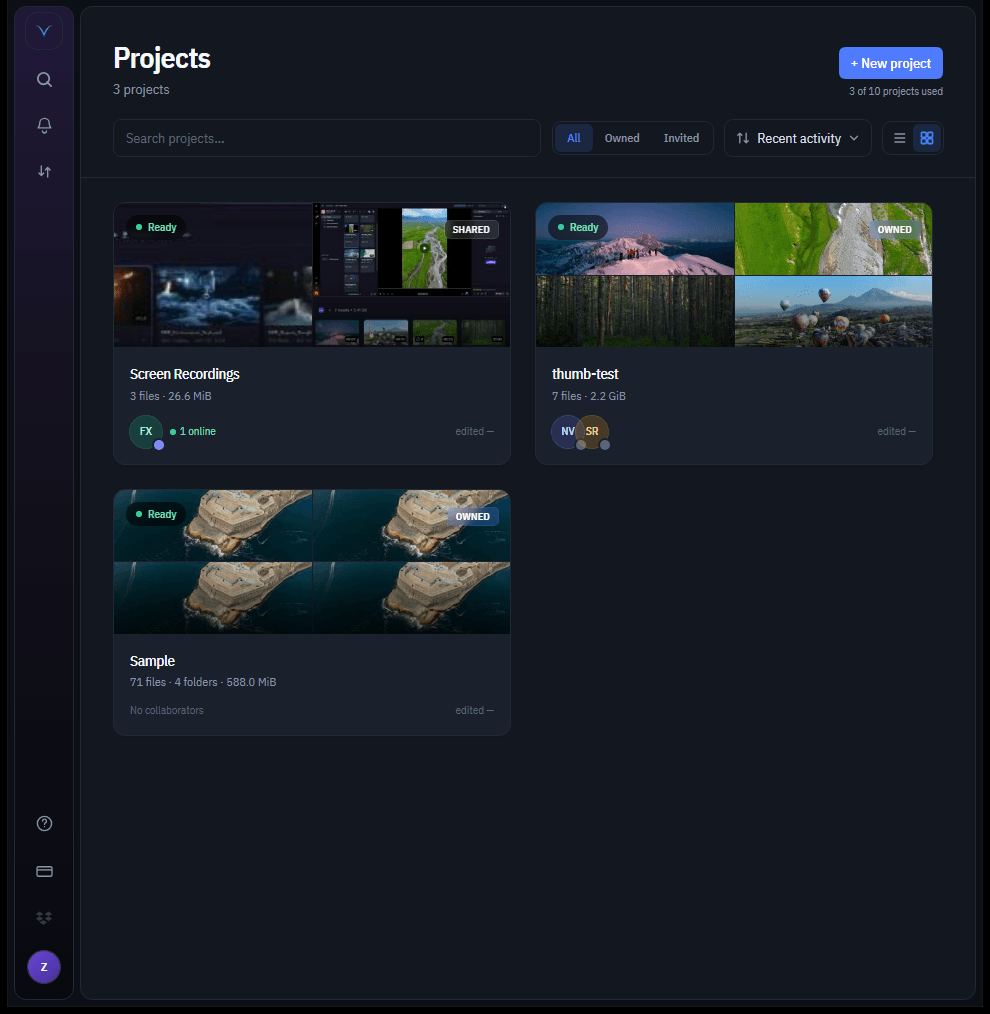Viewport: 990px width, 1014px height.
Task: Click Ready status on Sample card
Action: coord(156,514)
